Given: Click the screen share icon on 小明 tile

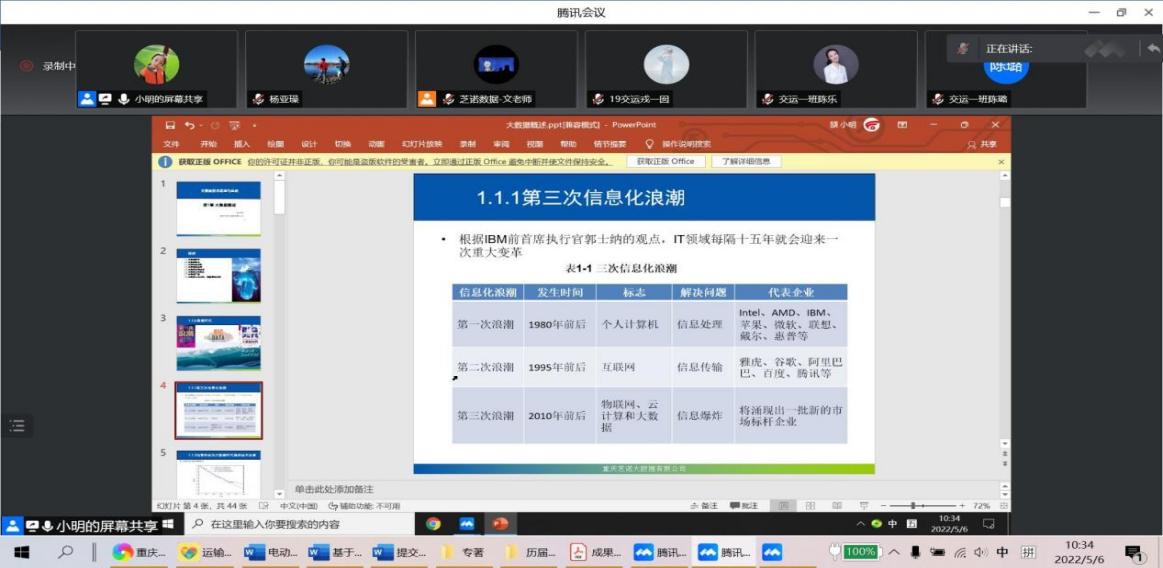Looking at the screenshot, I should pos(105,99).
